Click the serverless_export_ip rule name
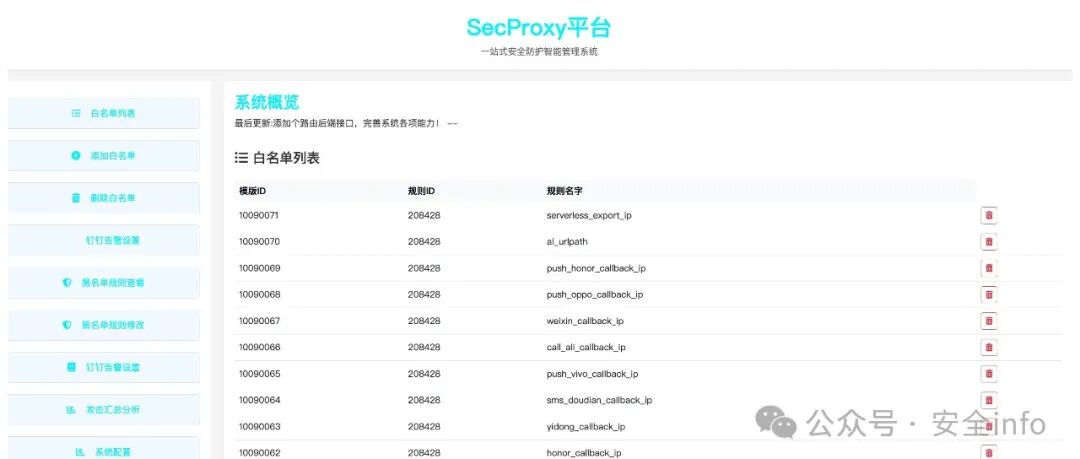Screen dimensions: 1080x459 (x=589, y=216)
